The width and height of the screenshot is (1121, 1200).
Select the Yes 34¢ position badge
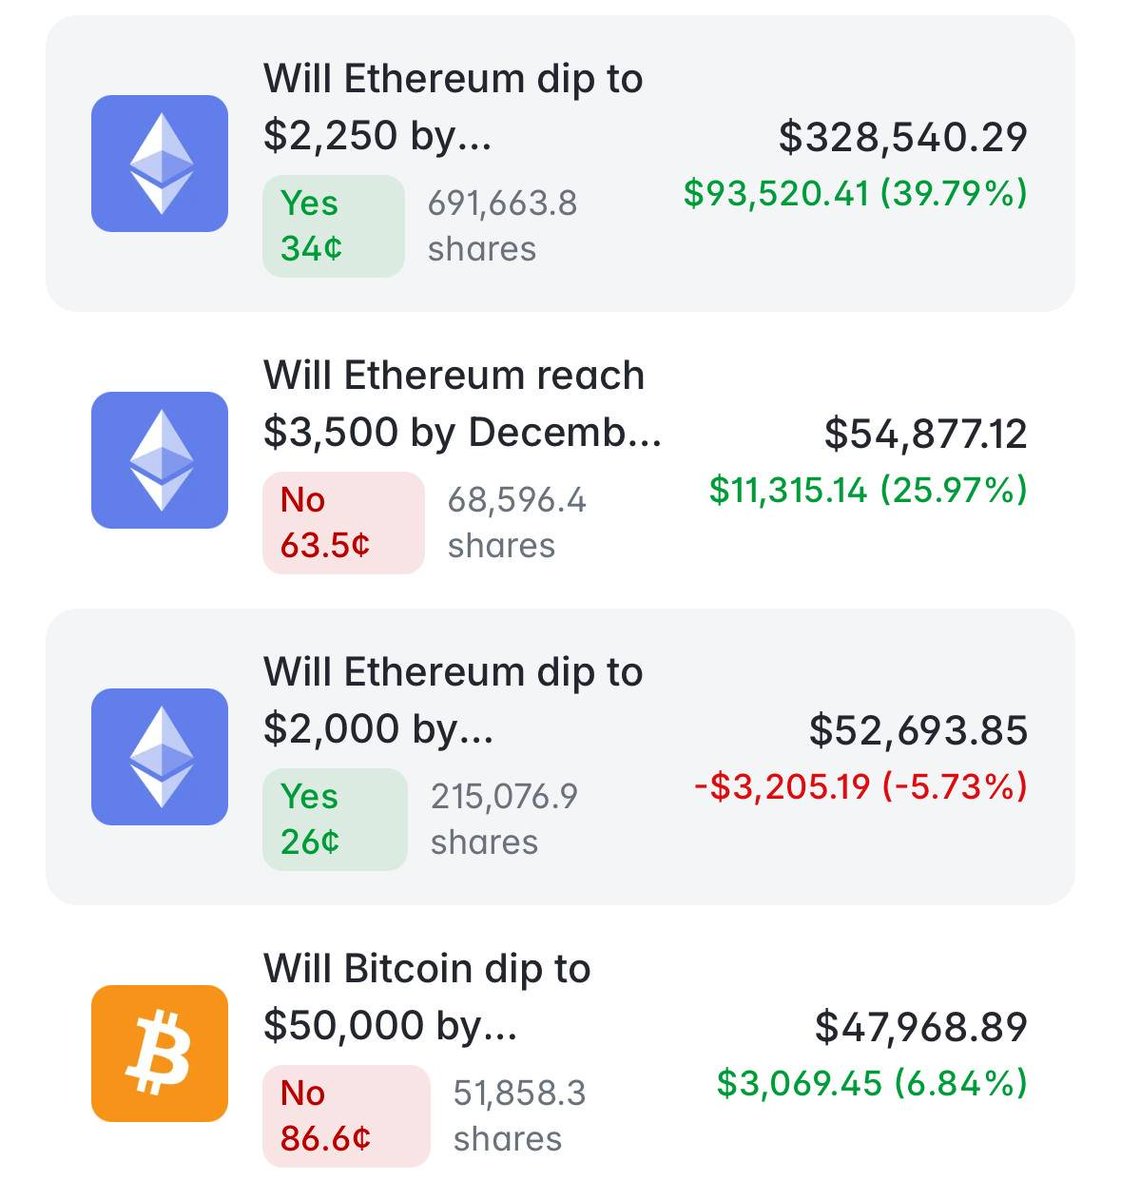click(x=333, y=226)
